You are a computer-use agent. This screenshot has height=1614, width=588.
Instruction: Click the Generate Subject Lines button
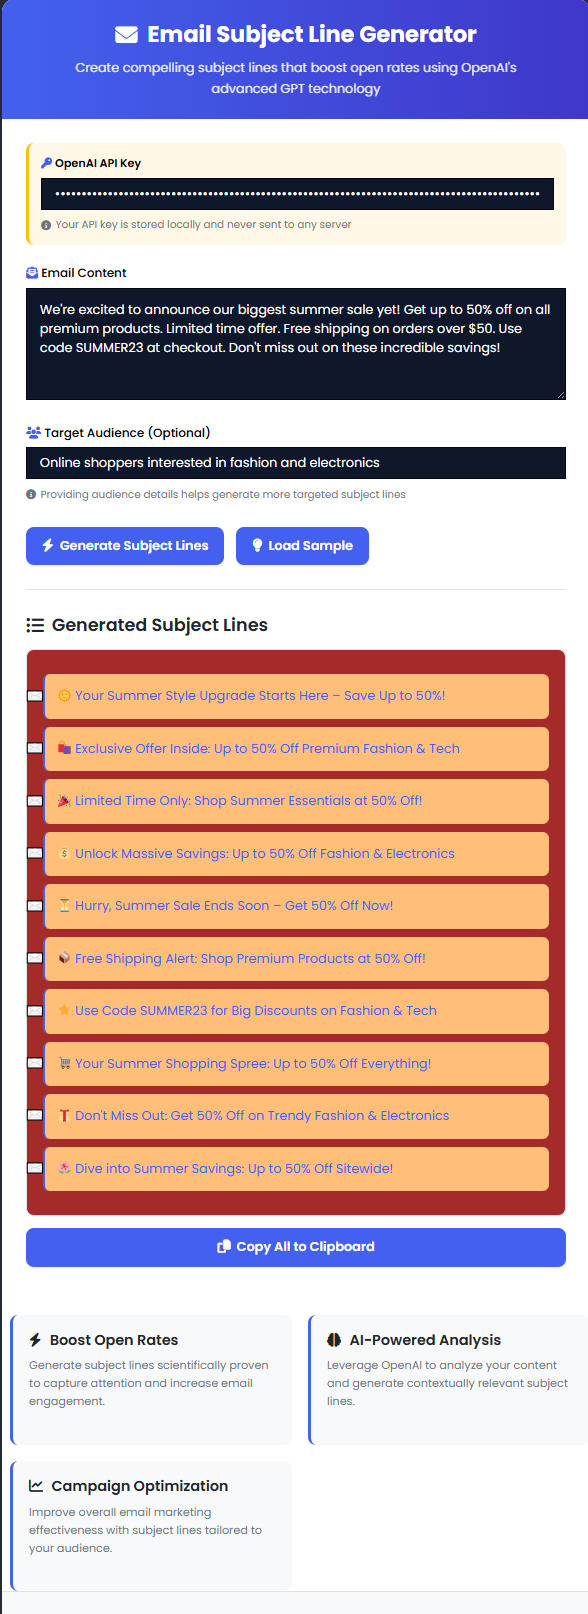[125, 546]
